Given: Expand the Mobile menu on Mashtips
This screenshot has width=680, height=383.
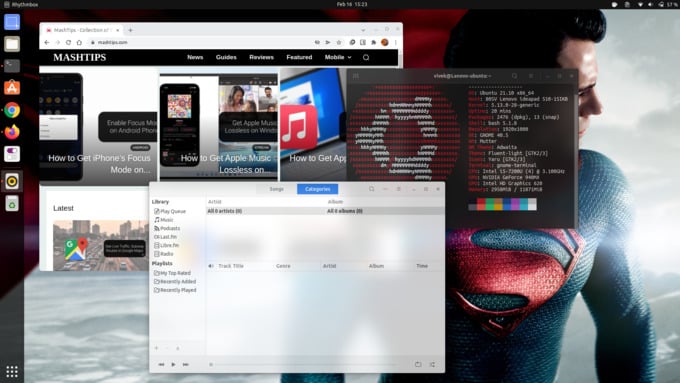Looking at the screenshot, I should (338, 57).
